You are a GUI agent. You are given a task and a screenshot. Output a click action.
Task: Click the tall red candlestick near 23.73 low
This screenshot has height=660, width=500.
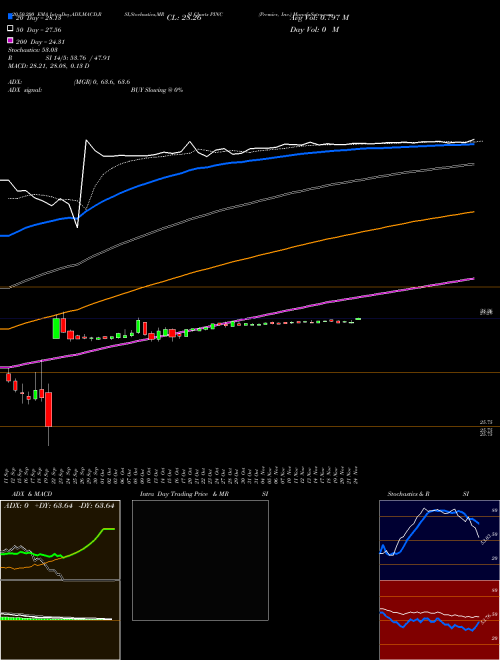(x=49, y=409)
